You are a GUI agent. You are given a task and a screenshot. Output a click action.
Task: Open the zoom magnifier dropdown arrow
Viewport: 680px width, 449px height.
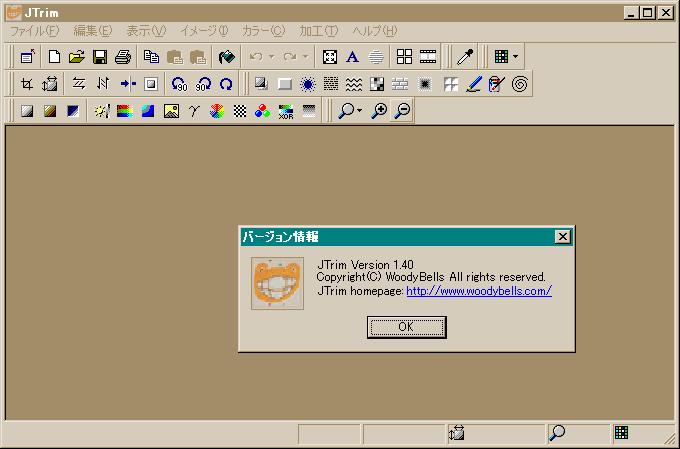click(360, 111)
